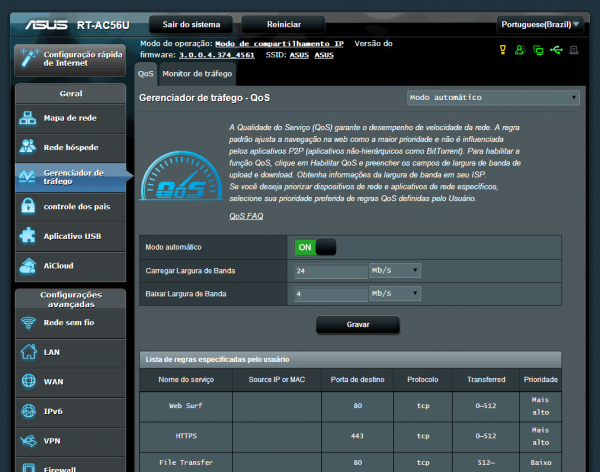600x472 pixels.
Task: Click the Gravar save button
Action: pyautogui.click(x=358, y=325)
